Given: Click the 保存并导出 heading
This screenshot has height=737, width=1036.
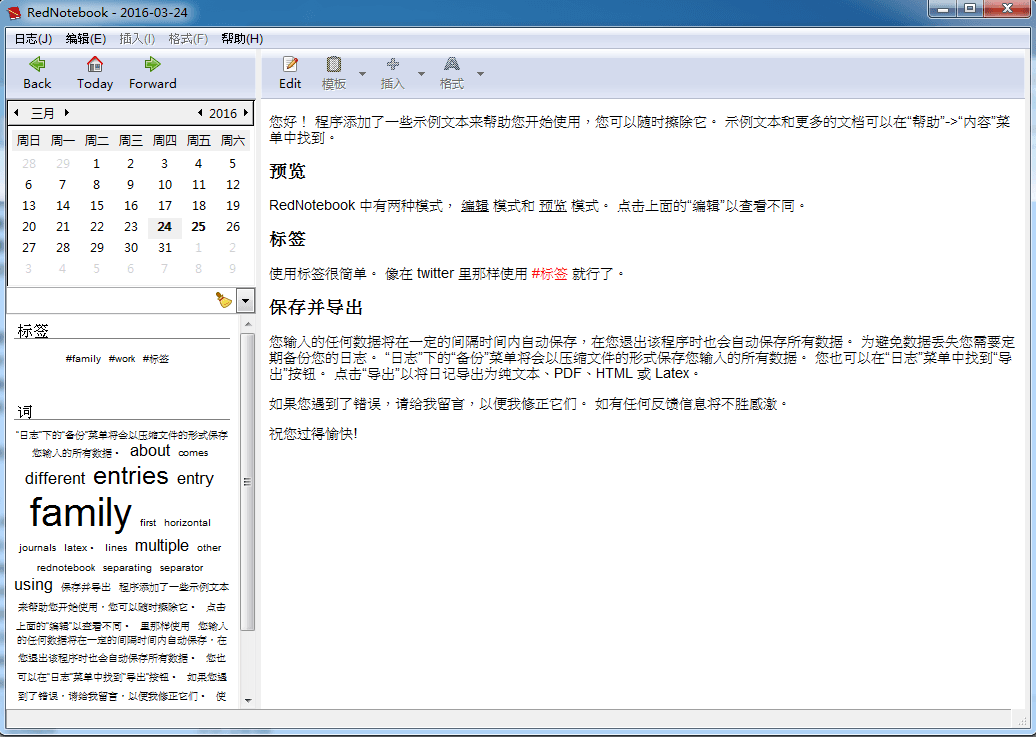Looking at the screenshot, I should [316, 308].
